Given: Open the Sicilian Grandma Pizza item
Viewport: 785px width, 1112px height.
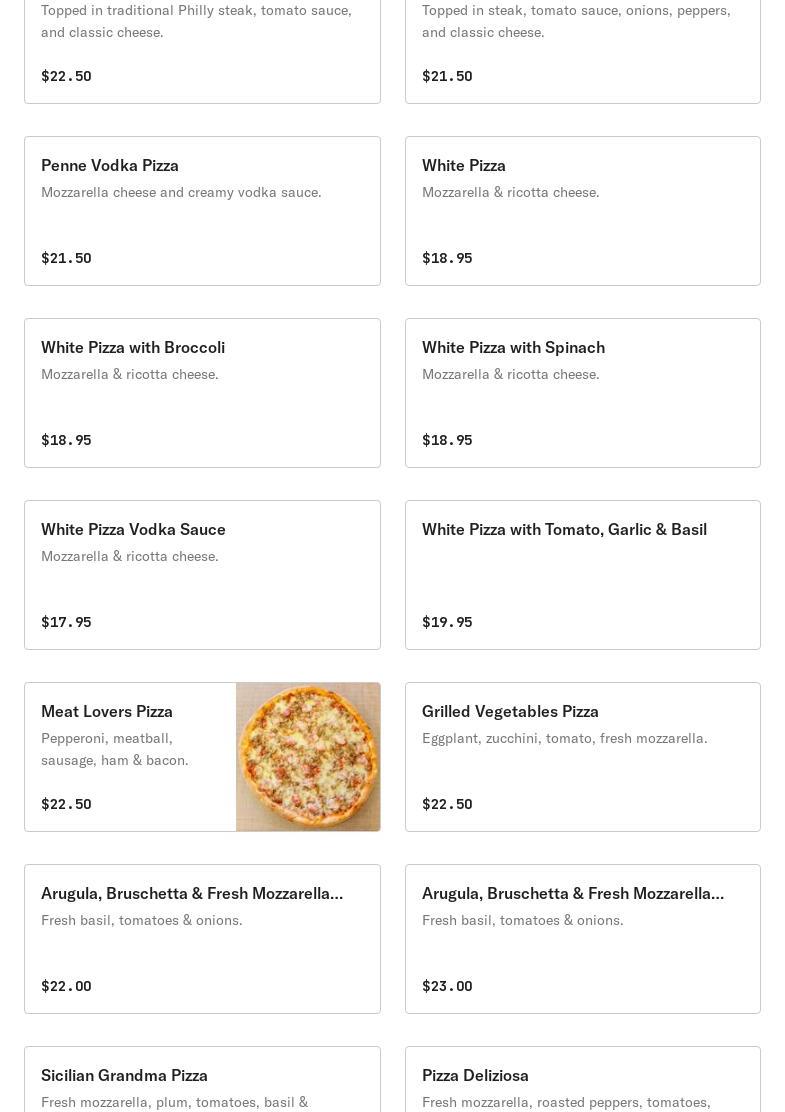Looking at the screenshot, I should (202, 1080).
